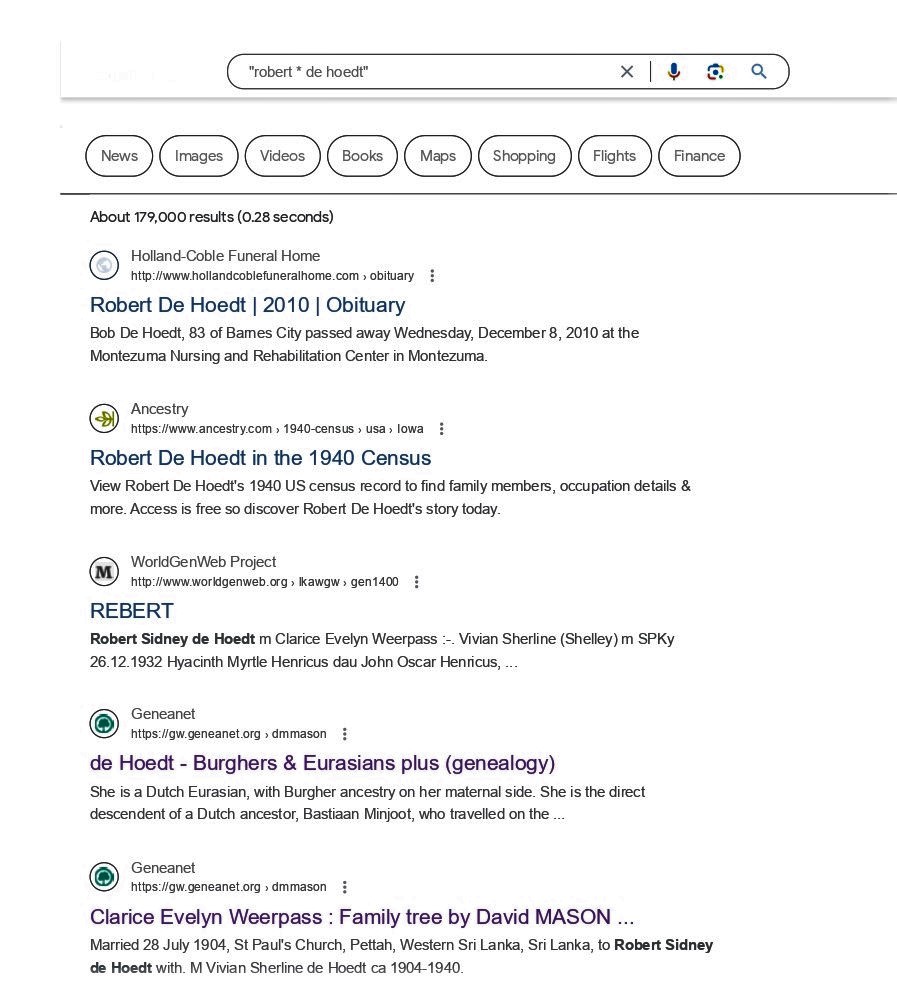Click the first Geneanet tree favicon
Viewport: 897px width, 987px height.
tap(104, 724)
